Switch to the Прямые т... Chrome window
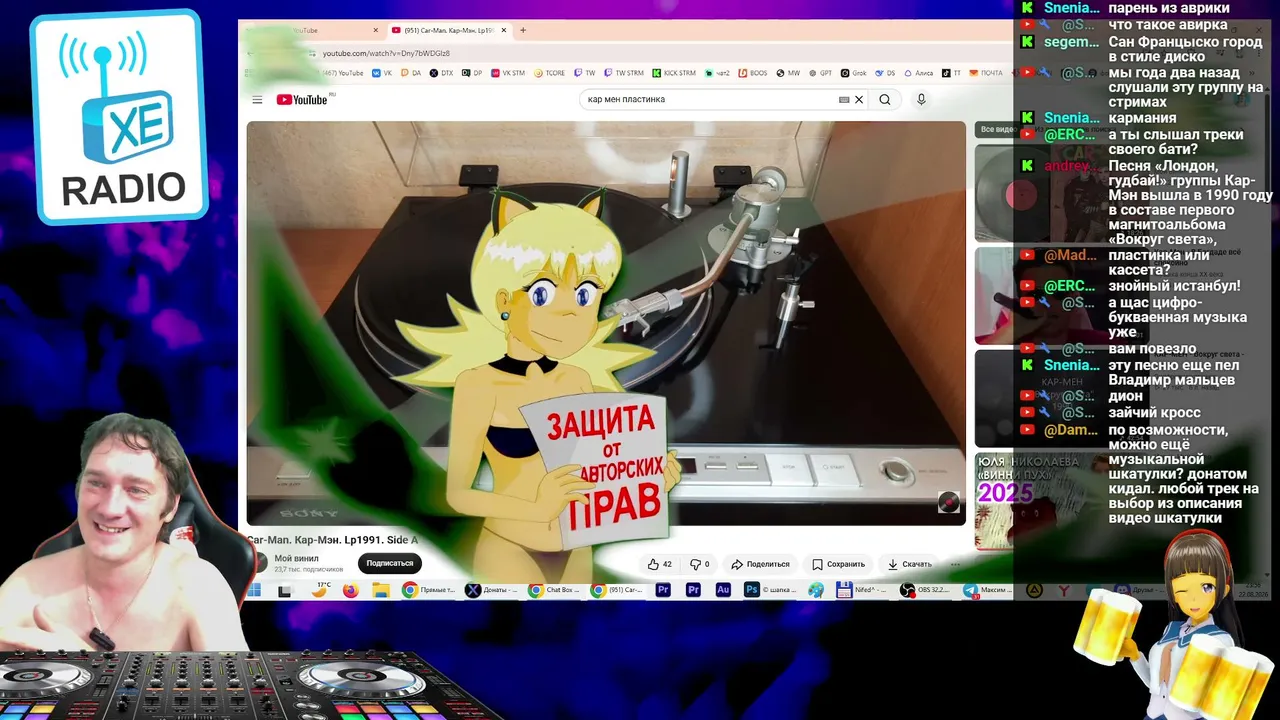1280x720 pixels. 429,590
